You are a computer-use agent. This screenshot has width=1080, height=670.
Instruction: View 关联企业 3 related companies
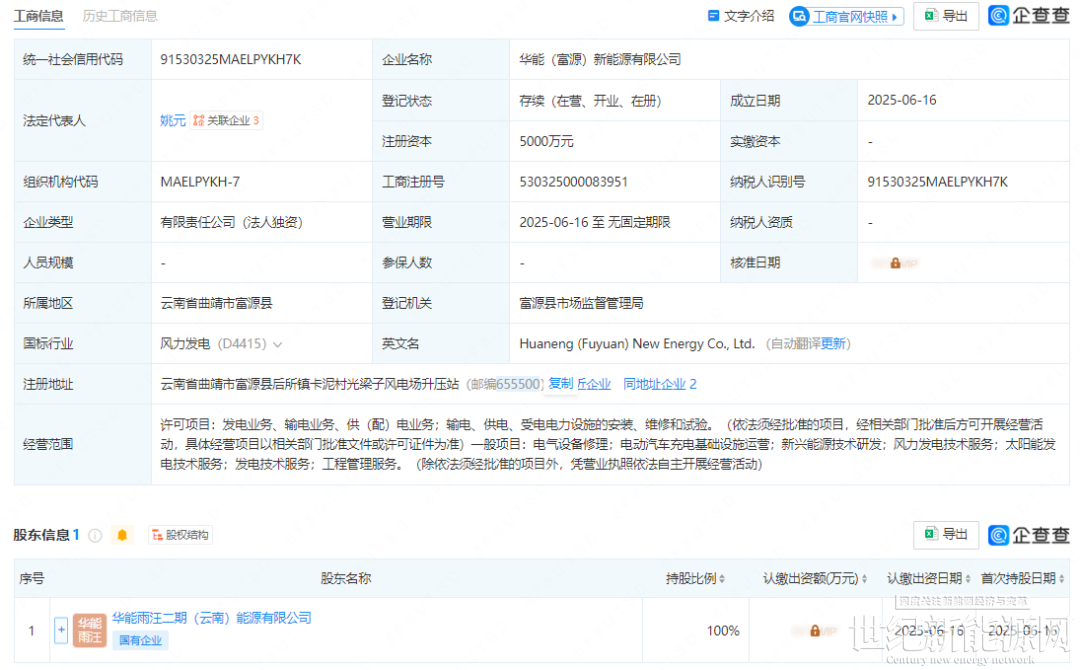(226, 121)
